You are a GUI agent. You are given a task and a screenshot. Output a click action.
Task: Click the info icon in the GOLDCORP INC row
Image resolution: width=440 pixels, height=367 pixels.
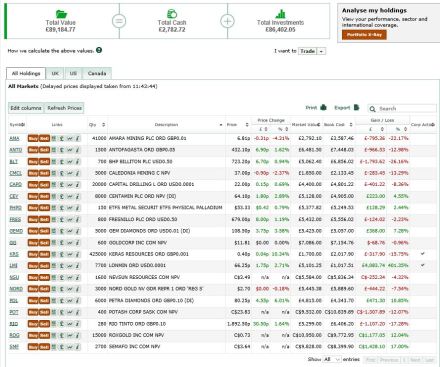point(77,243)
